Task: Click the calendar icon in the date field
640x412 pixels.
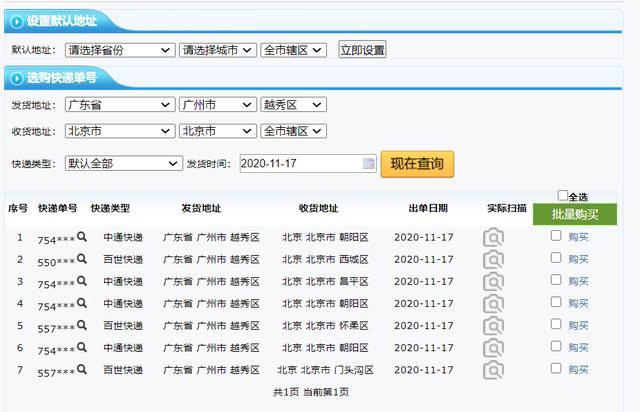Action: pyautogui.click(x=369, y=163)
